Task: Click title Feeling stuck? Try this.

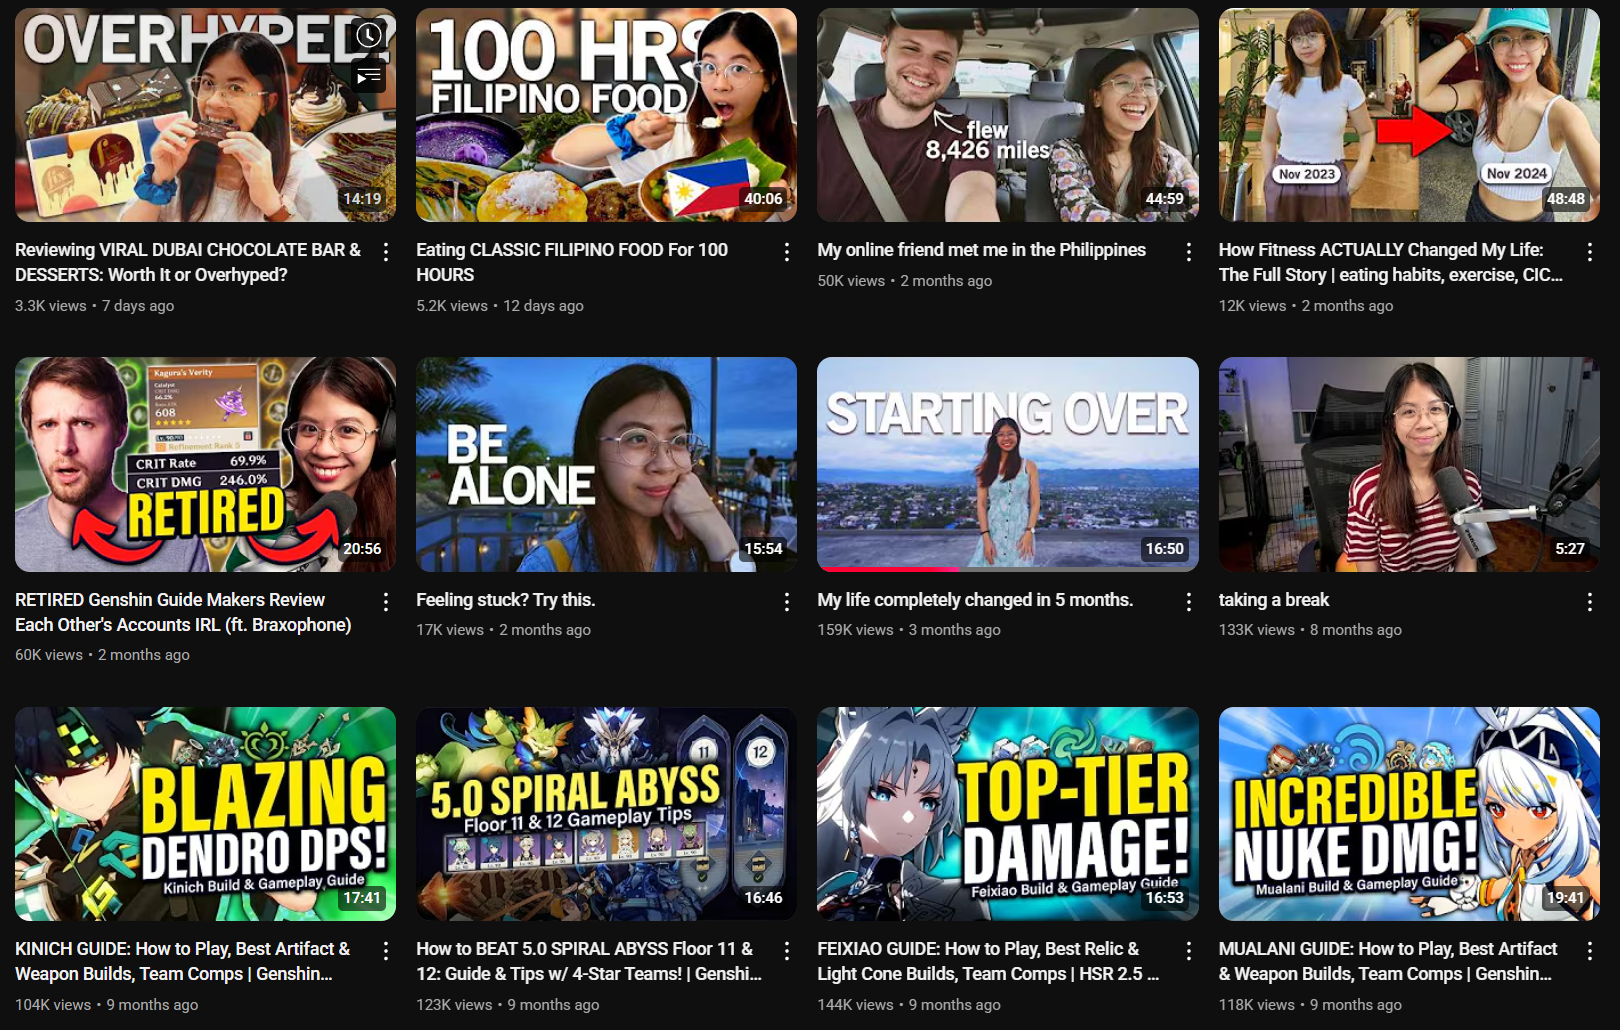Action: [506, 600]
